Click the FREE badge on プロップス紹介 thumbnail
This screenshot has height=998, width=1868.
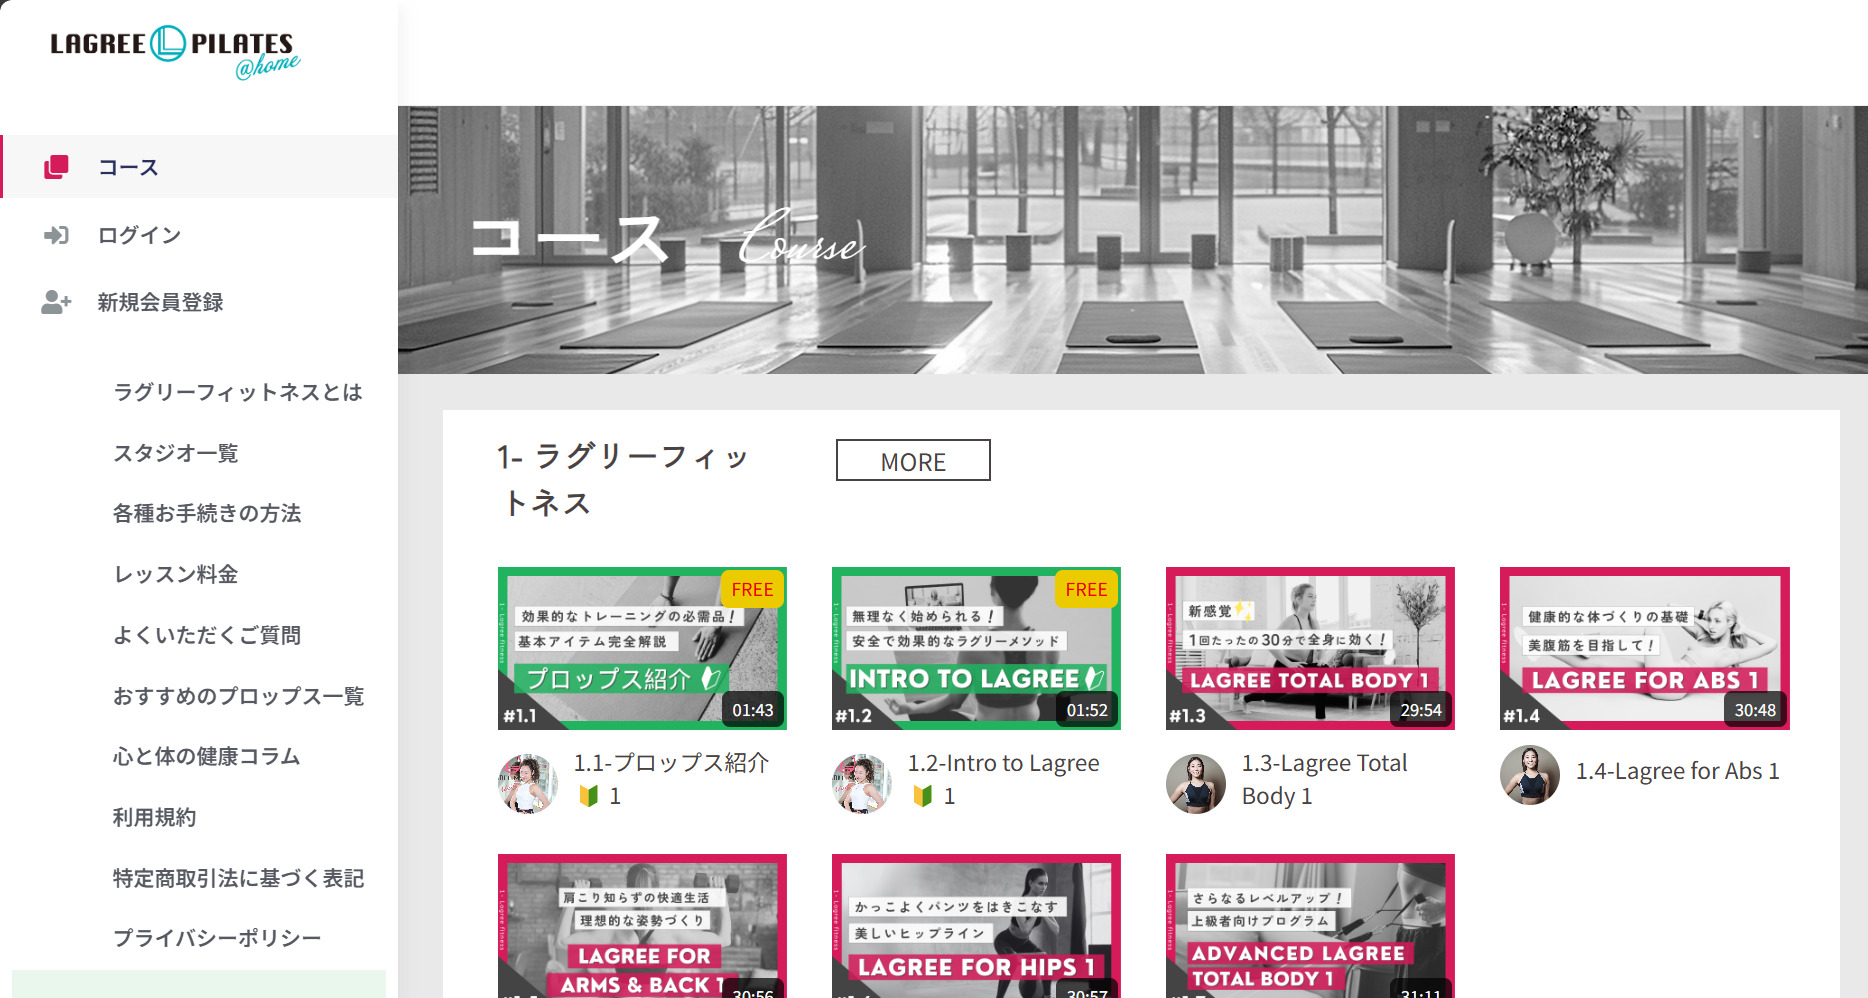(752, 590)
